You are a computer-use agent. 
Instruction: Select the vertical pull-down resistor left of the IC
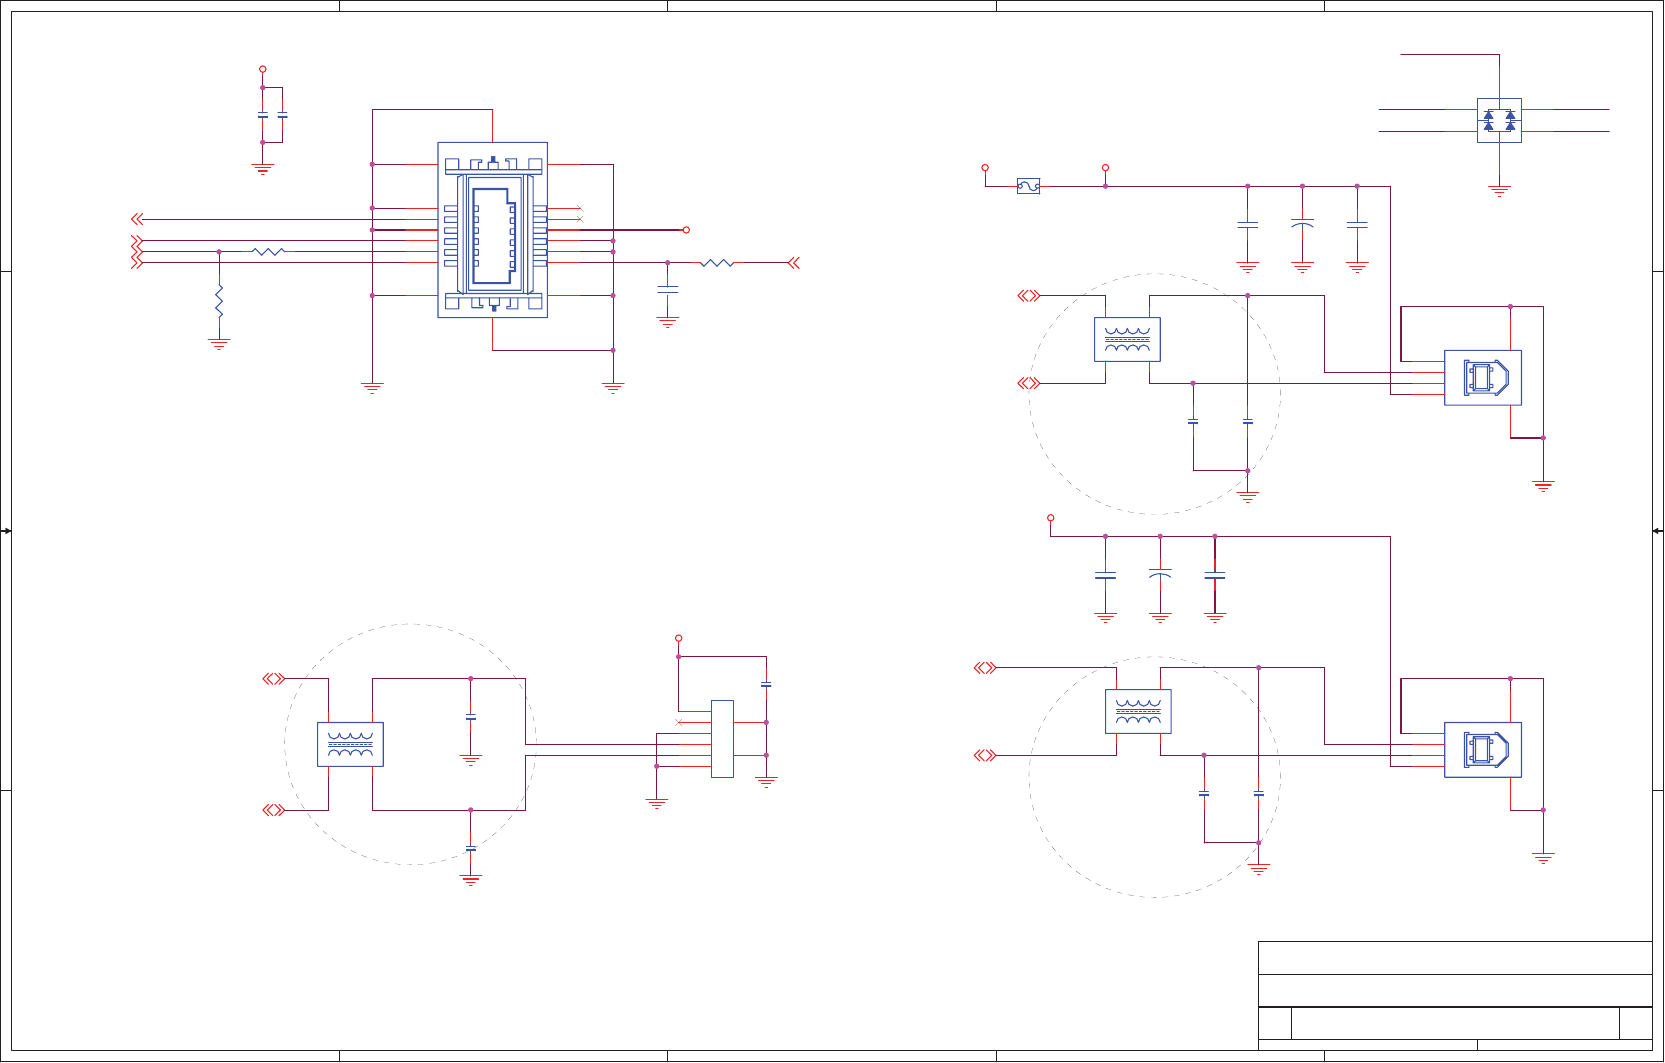pos(219,301)
